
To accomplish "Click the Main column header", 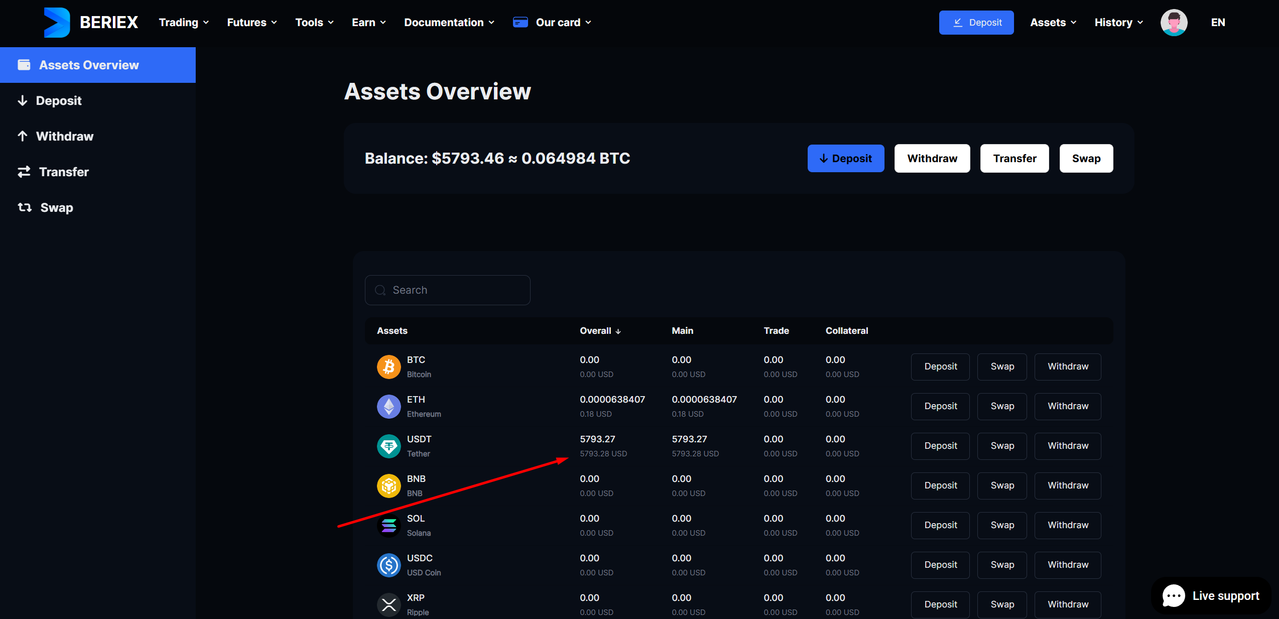I will [682, 331].
